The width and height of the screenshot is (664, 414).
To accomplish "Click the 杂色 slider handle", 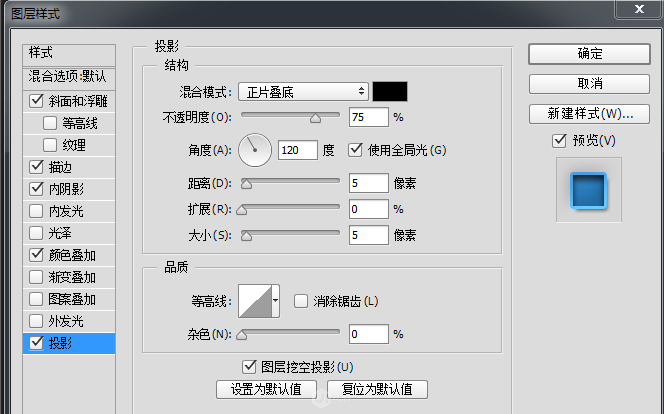I will pos(241,335).
